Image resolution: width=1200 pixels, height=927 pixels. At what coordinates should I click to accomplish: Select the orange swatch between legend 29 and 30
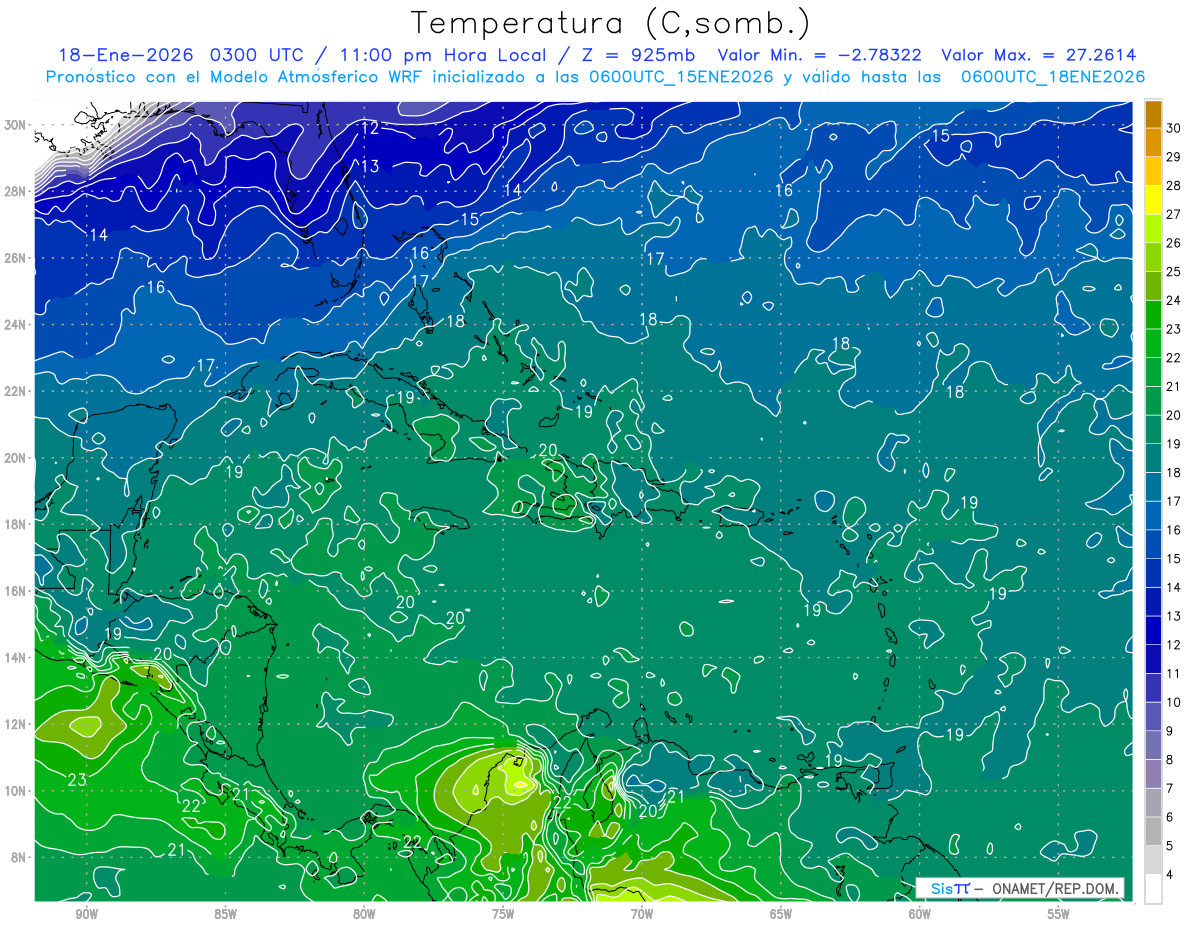point(1153,143)
